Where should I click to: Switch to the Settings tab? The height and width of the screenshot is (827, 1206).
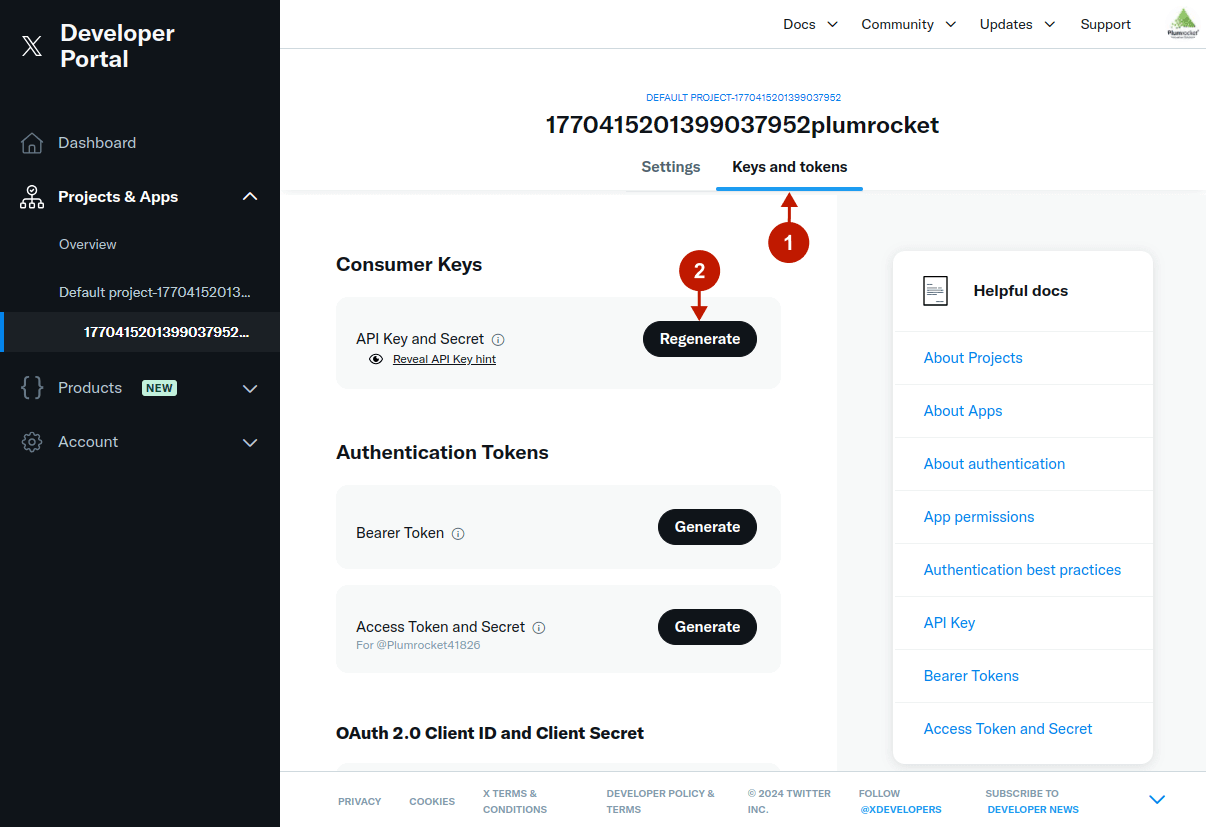coord(671,167)
